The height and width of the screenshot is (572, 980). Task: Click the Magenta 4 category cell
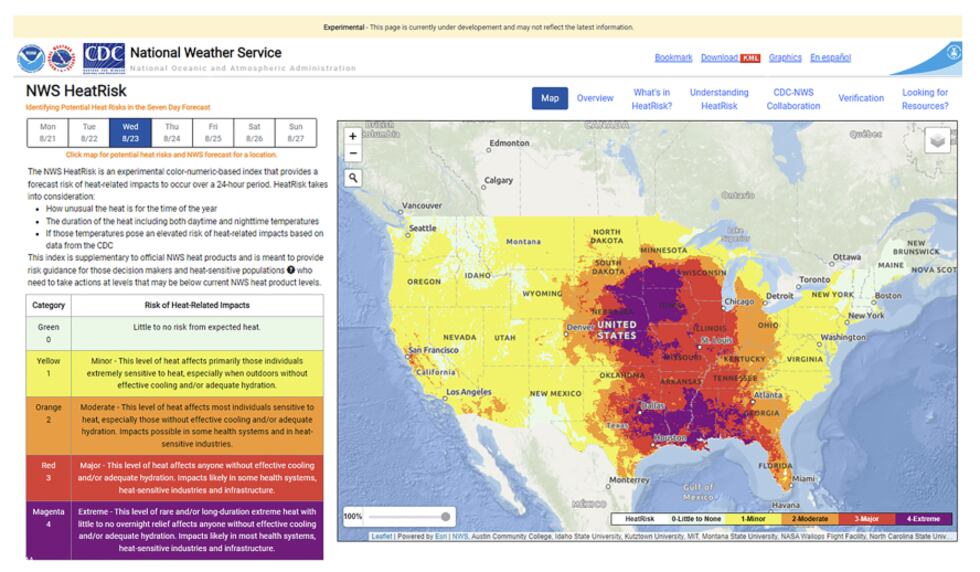coord(48,530)
